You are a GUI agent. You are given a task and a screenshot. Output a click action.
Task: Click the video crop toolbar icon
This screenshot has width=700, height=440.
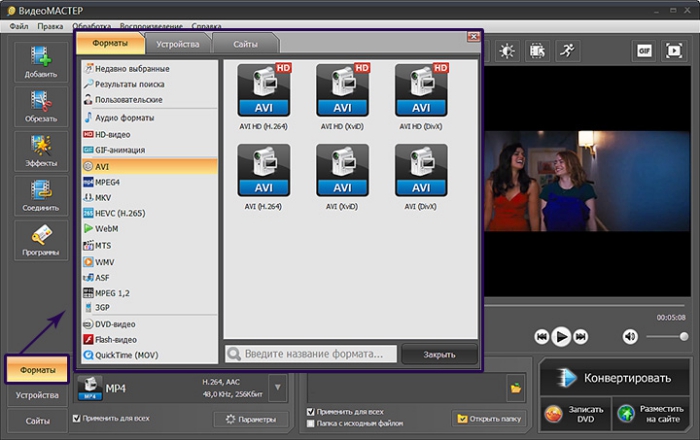pos(537,51)
